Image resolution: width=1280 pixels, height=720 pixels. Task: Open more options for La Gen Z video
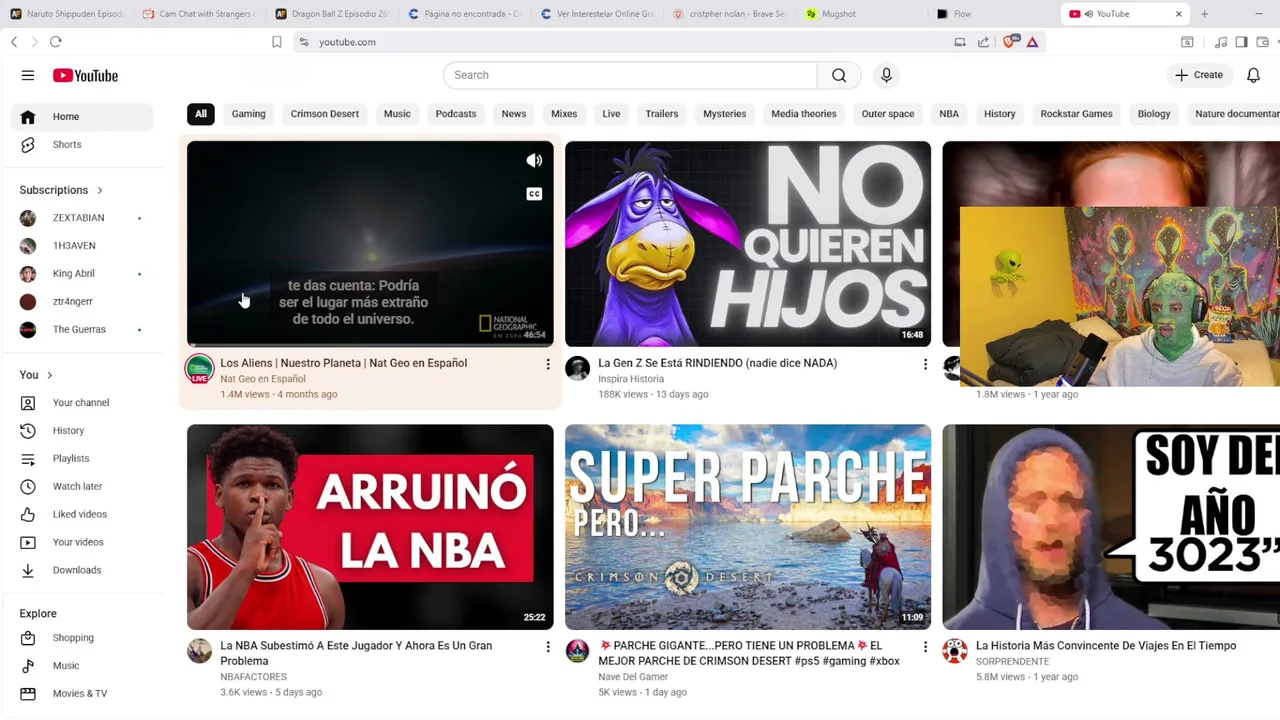[x=925, y=365]
